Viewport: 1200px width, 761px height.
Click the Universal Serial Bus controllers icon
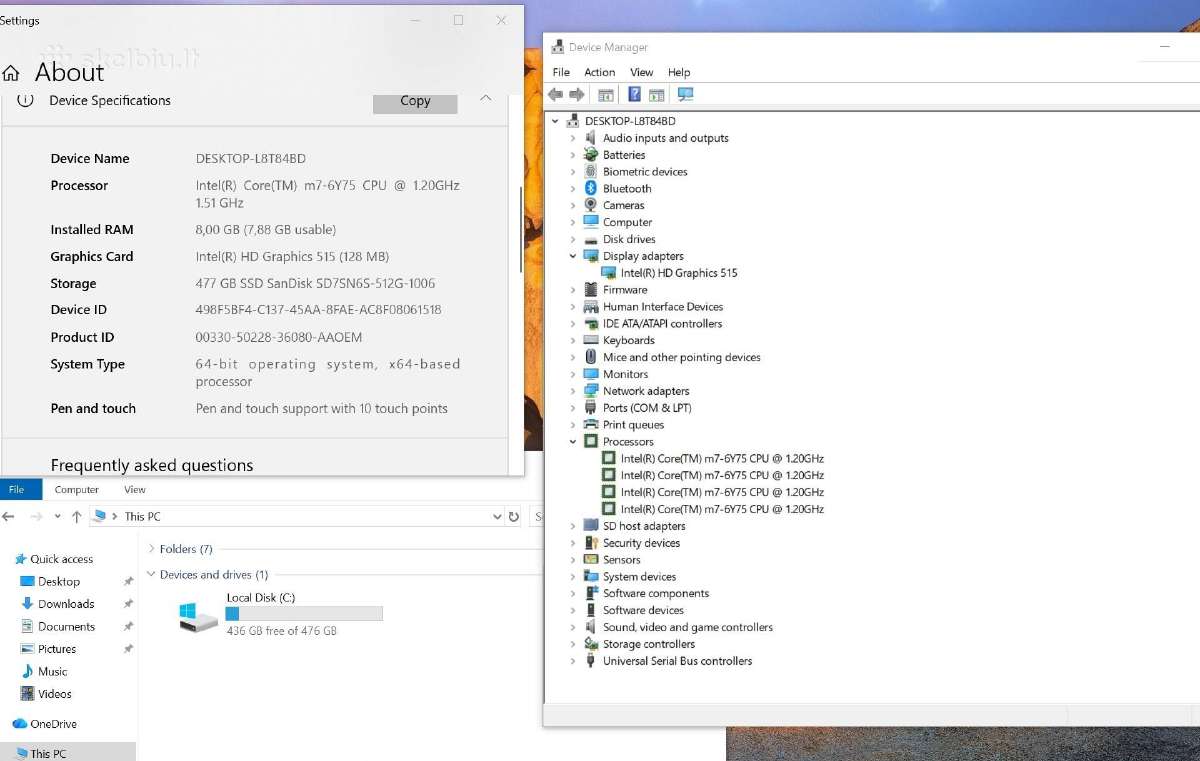click(591, 661)
